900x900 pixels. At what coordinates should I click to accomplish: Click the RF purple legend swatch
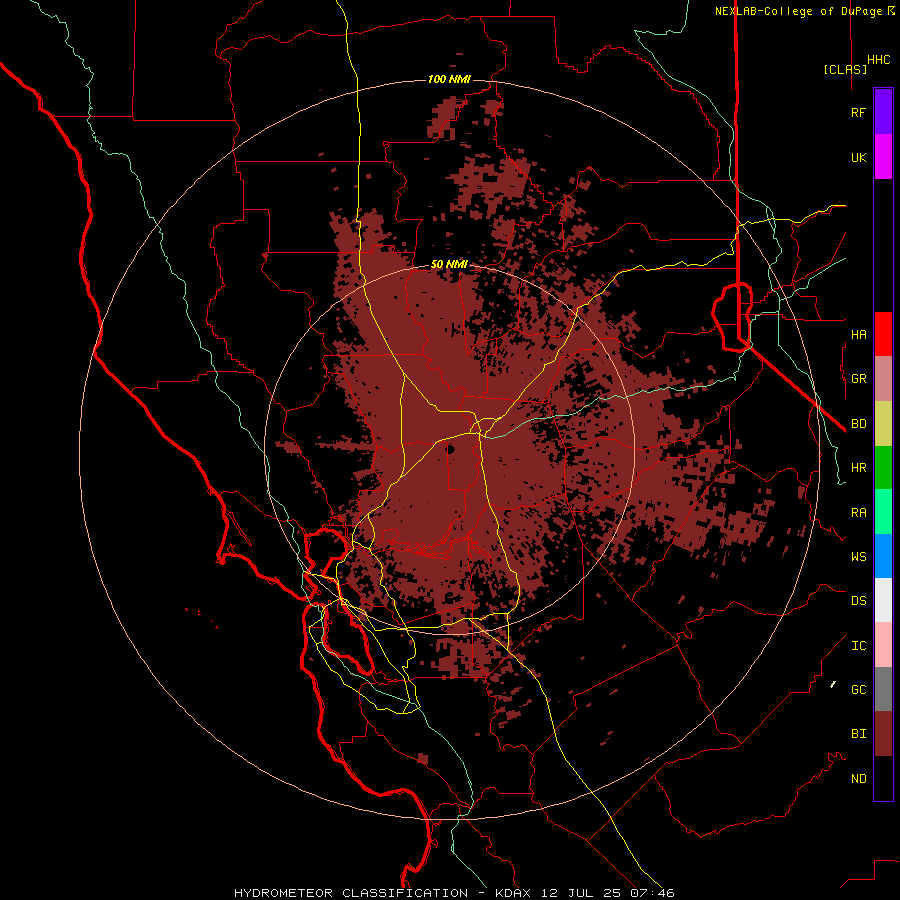(x=883, y=112)
